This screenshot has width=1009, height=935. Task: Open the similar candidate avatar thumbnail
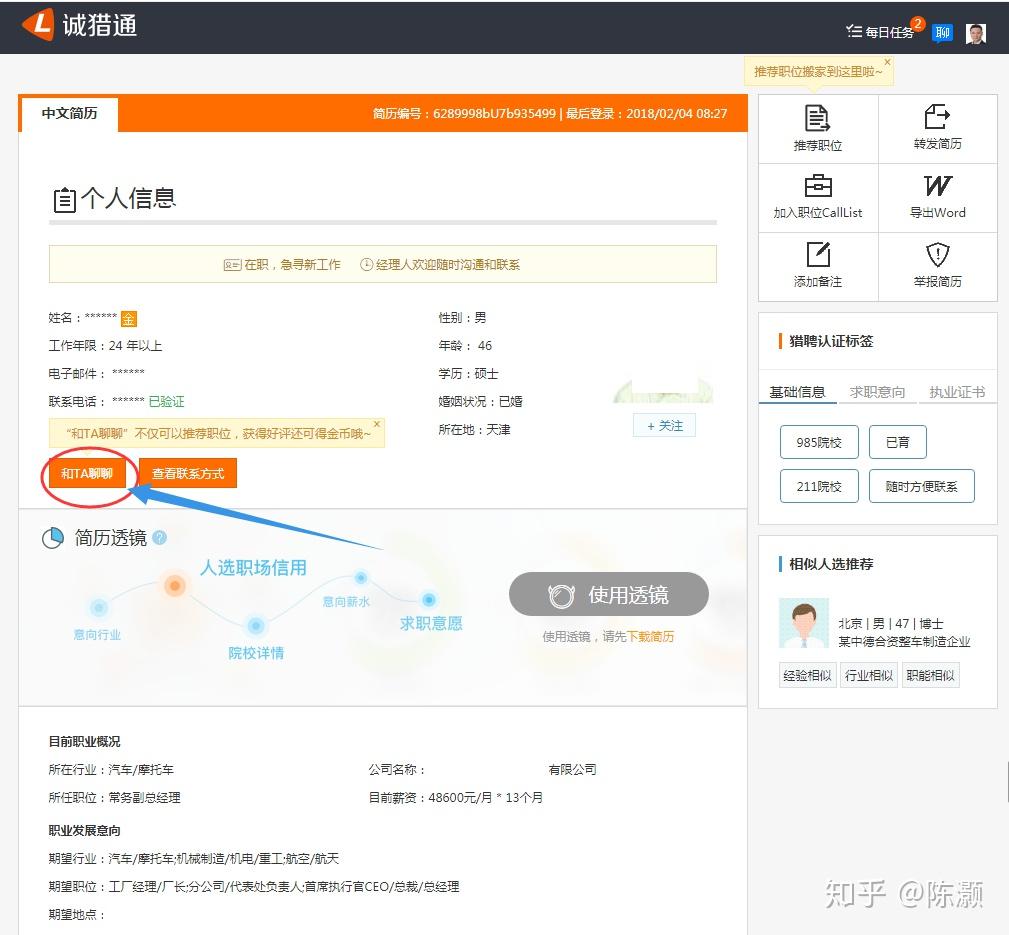[x=804, y=623]
